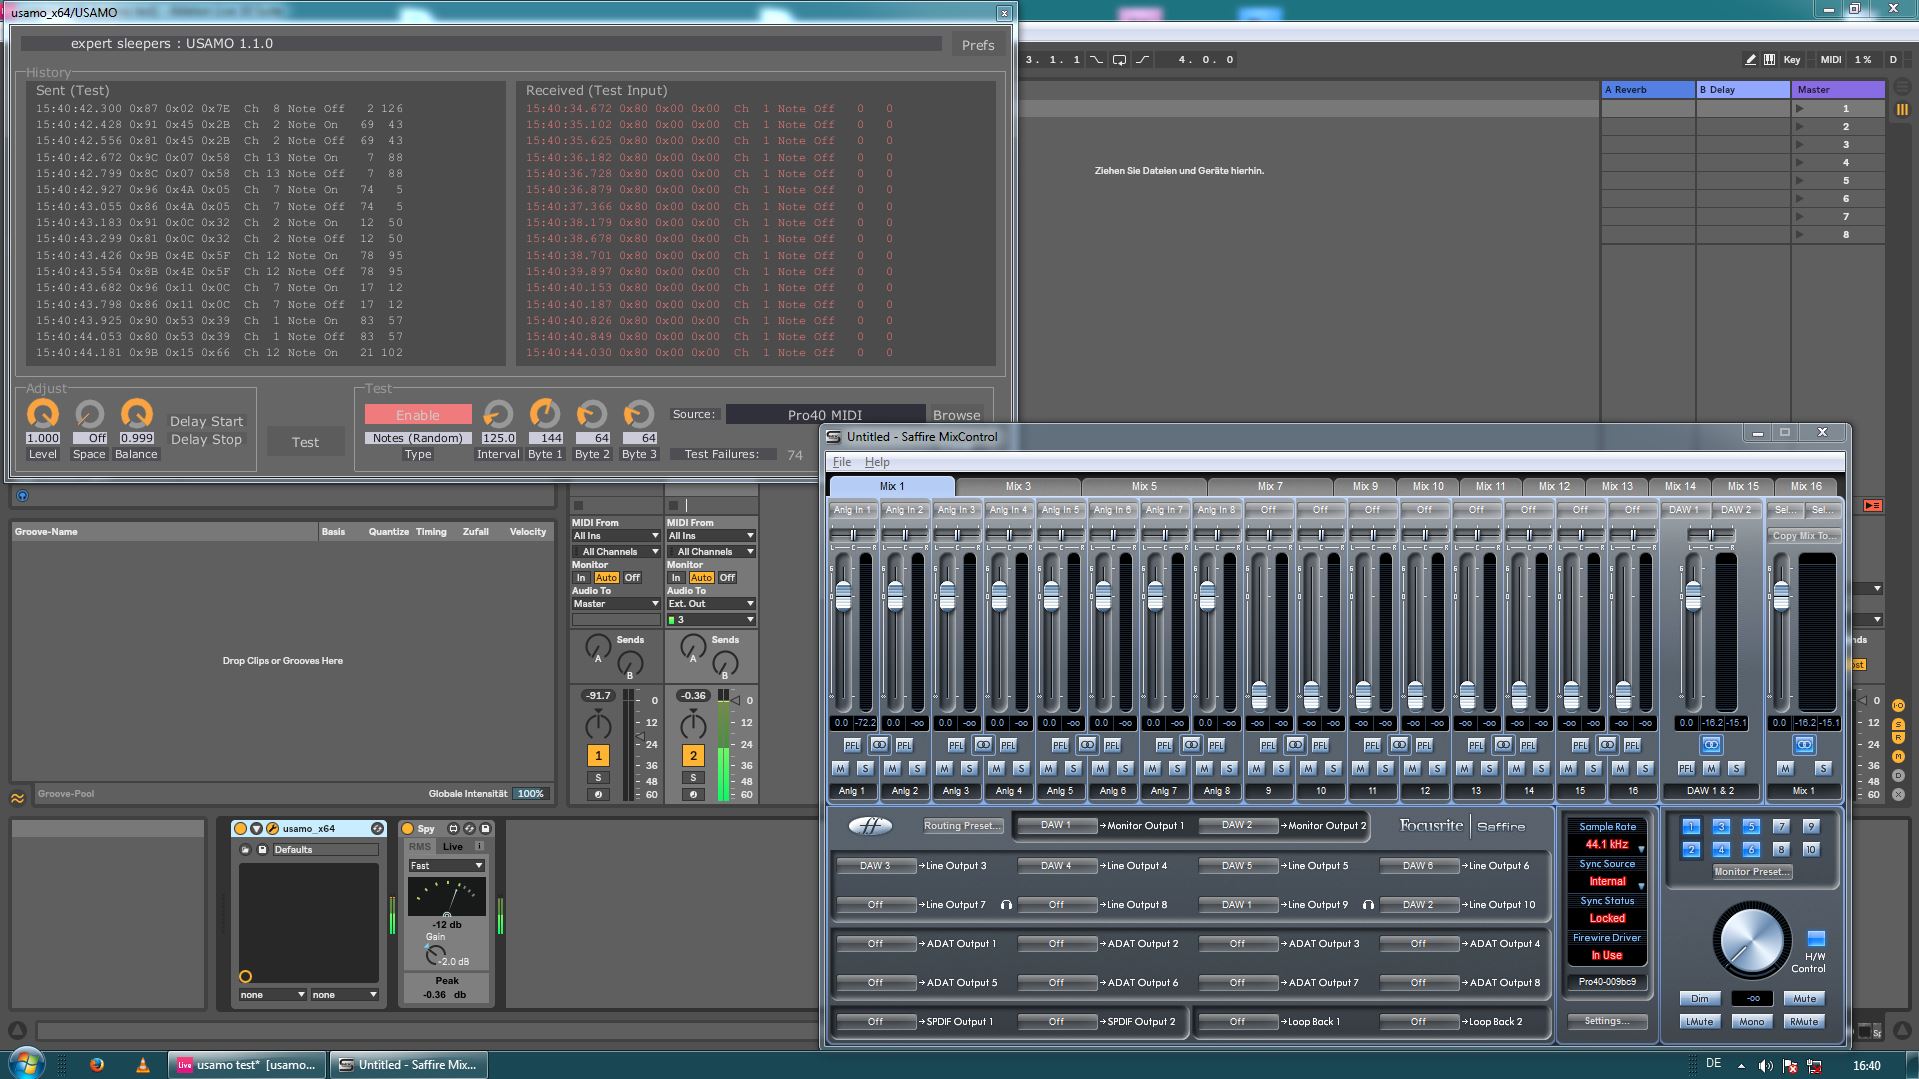The width and height of the screenshot is (1919, 1079).
Task: Open track 1 MIDI From All Ins dropdown
Action: (616, 536)
